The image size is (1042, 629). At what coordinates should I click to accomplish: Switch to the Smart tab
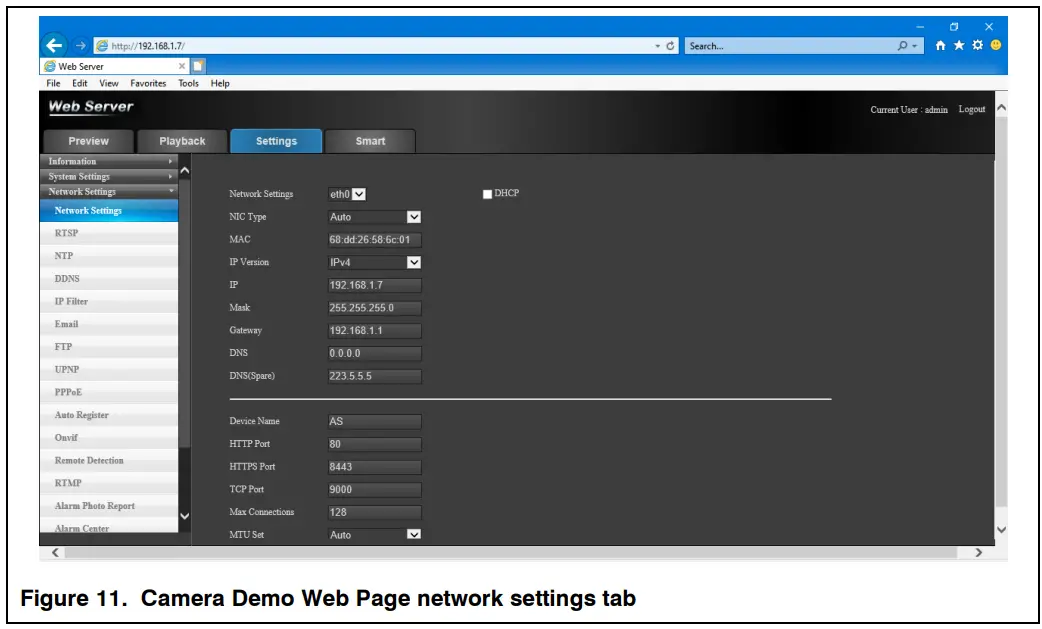point(370,141)
